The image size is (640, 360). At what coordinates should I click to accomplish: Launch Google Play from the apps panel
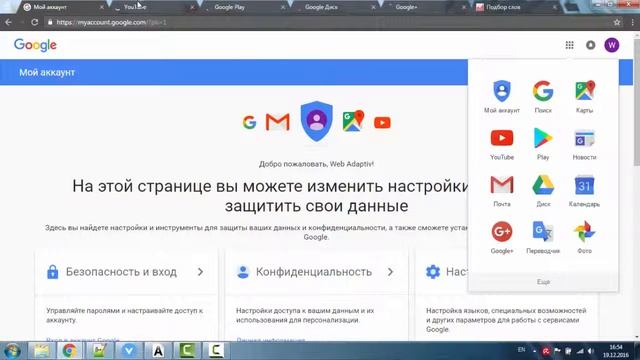543,144
